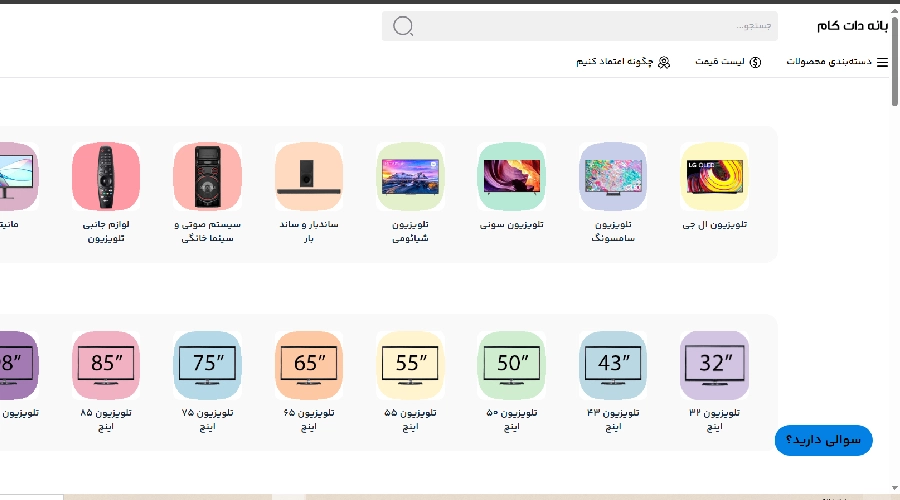Choose the partially visible 98 inch TV icon
Viewport: 900px width, 500px height.
[19, 365]
